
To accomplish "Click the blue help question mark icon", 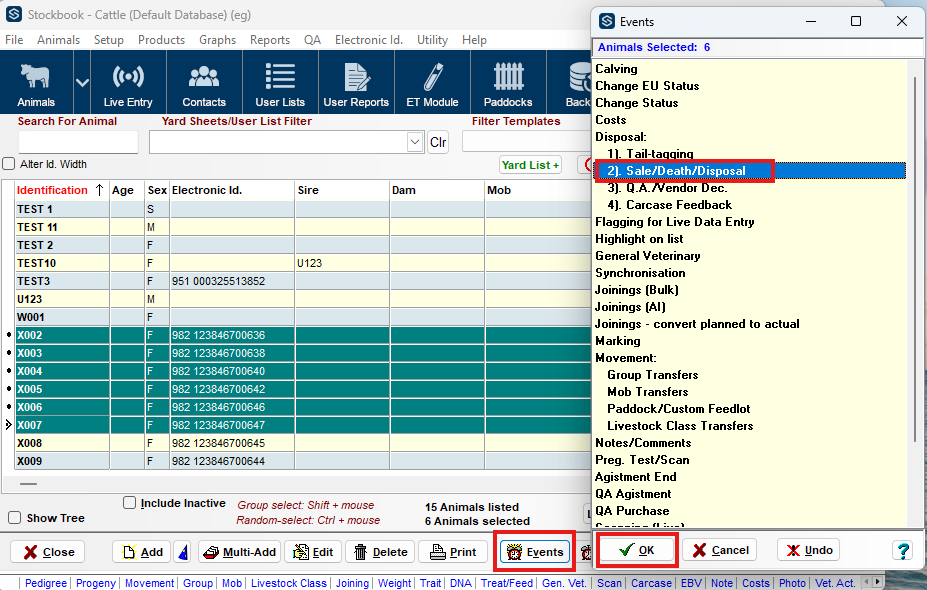I will [x=902, y=551].
